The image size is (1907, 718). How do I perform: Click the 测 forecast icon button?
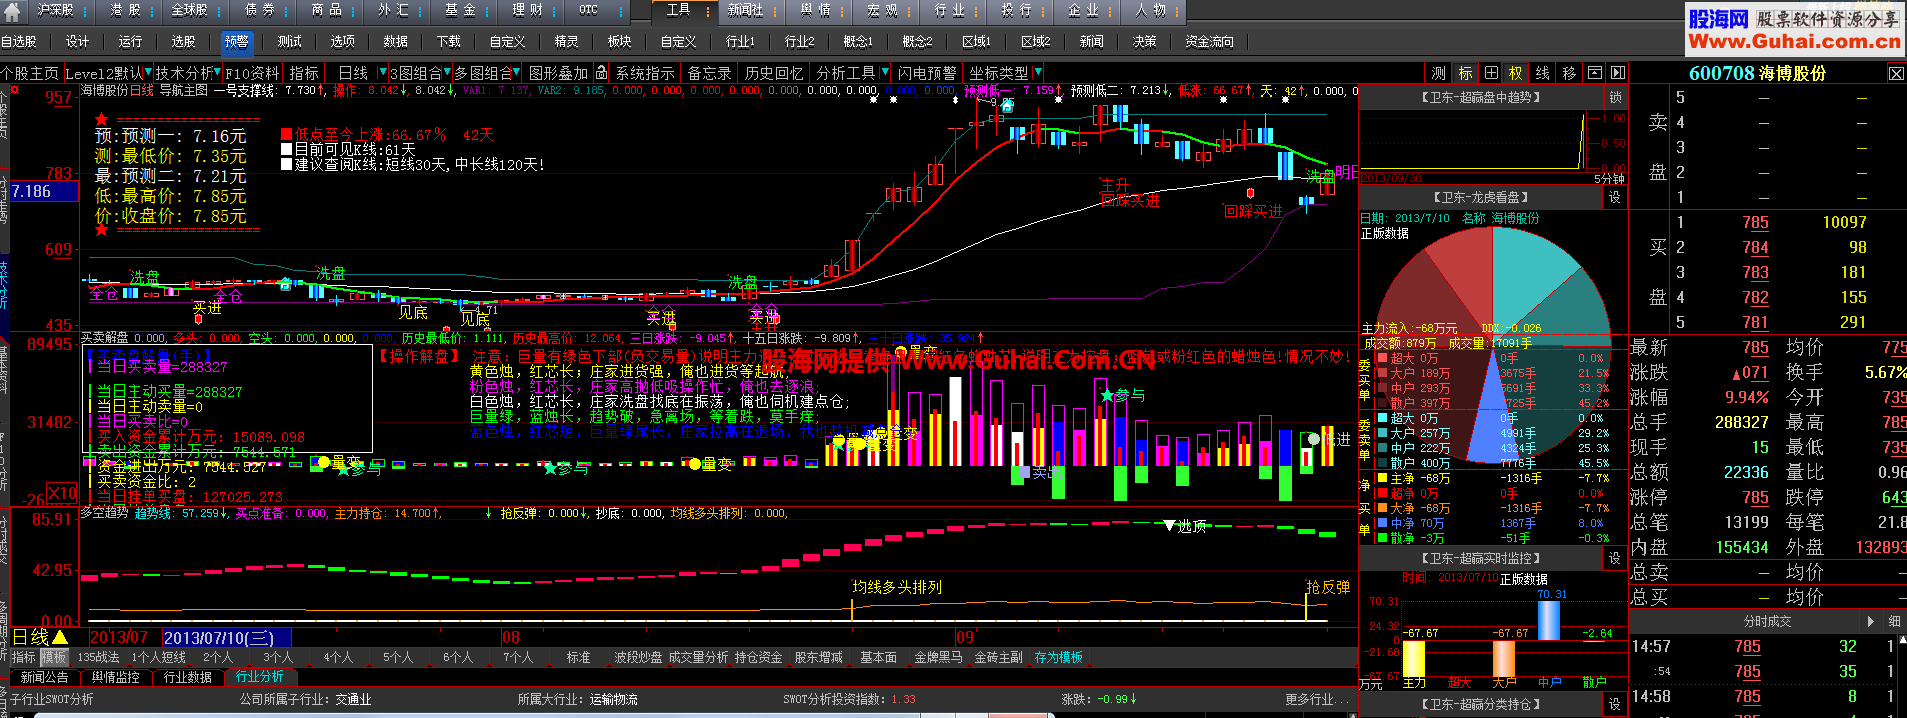point(1438,73)
